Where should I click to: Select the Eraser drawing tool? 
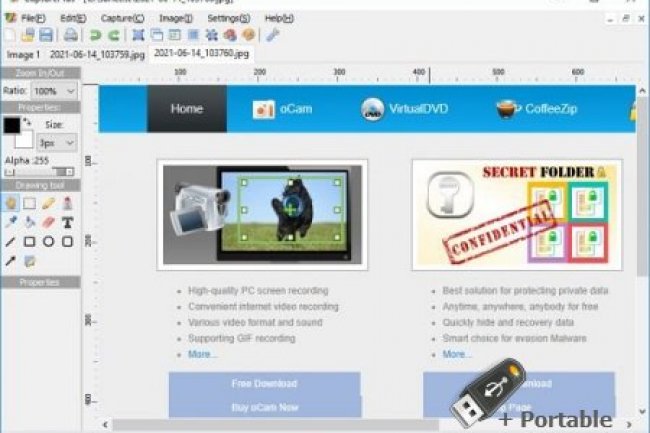(49, 222)
